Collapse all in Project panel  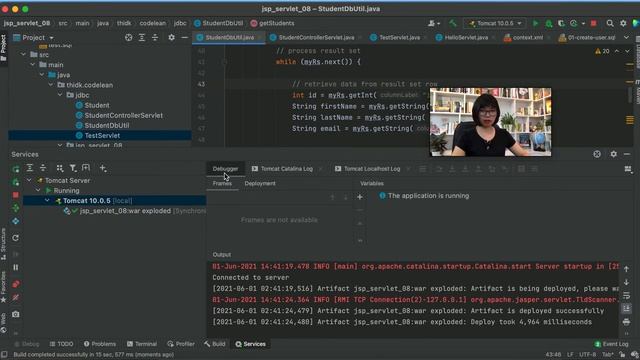pos(155,38)
